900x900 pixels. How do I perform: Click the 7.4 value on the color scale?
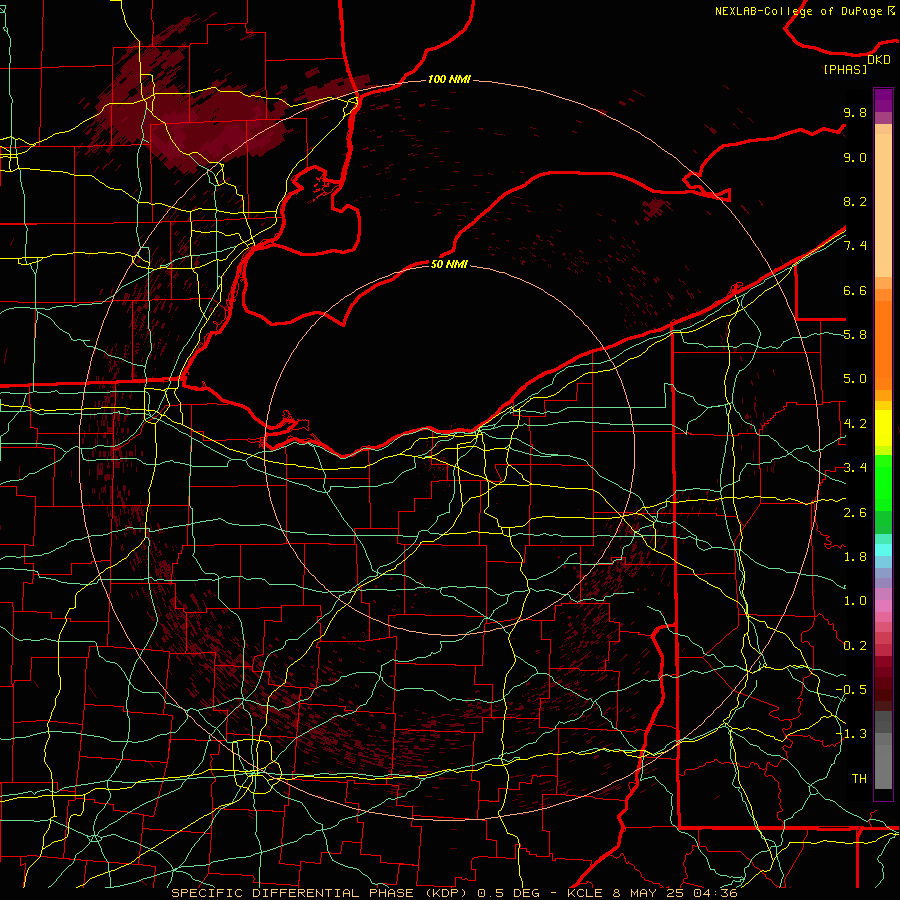[855, 246]
